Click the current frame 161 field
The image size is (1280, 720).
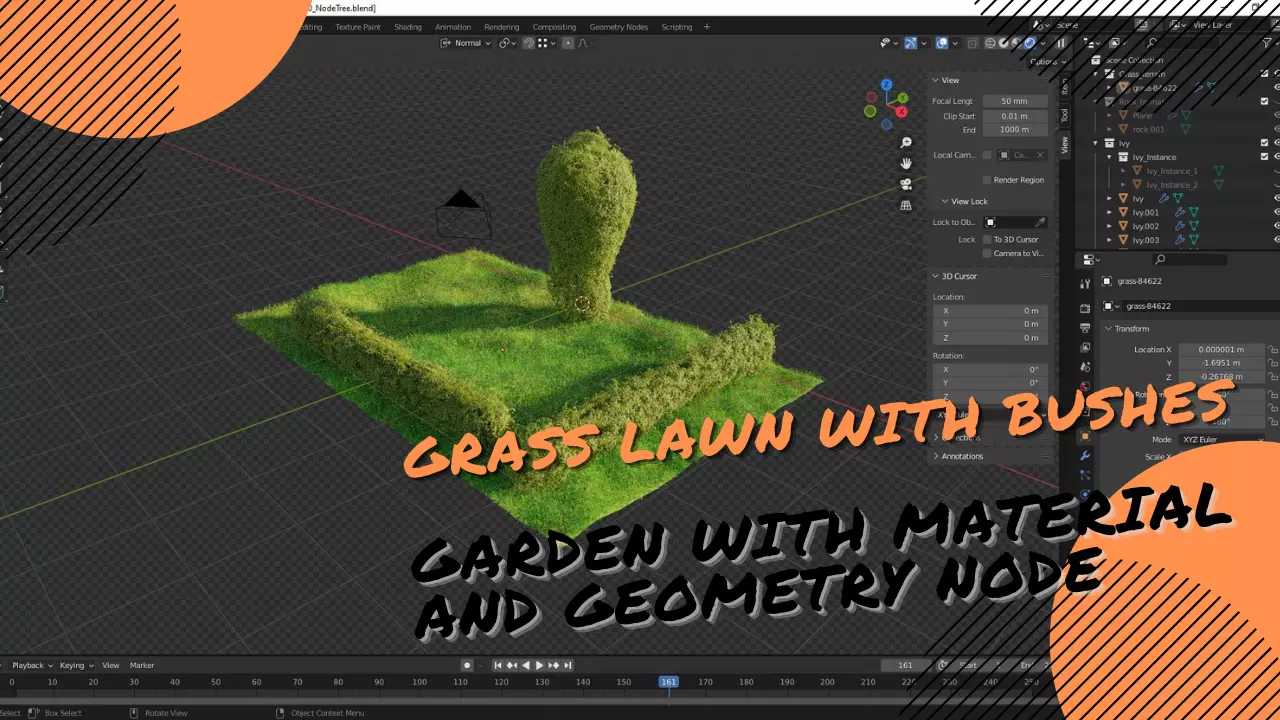[x=906, y=665]
